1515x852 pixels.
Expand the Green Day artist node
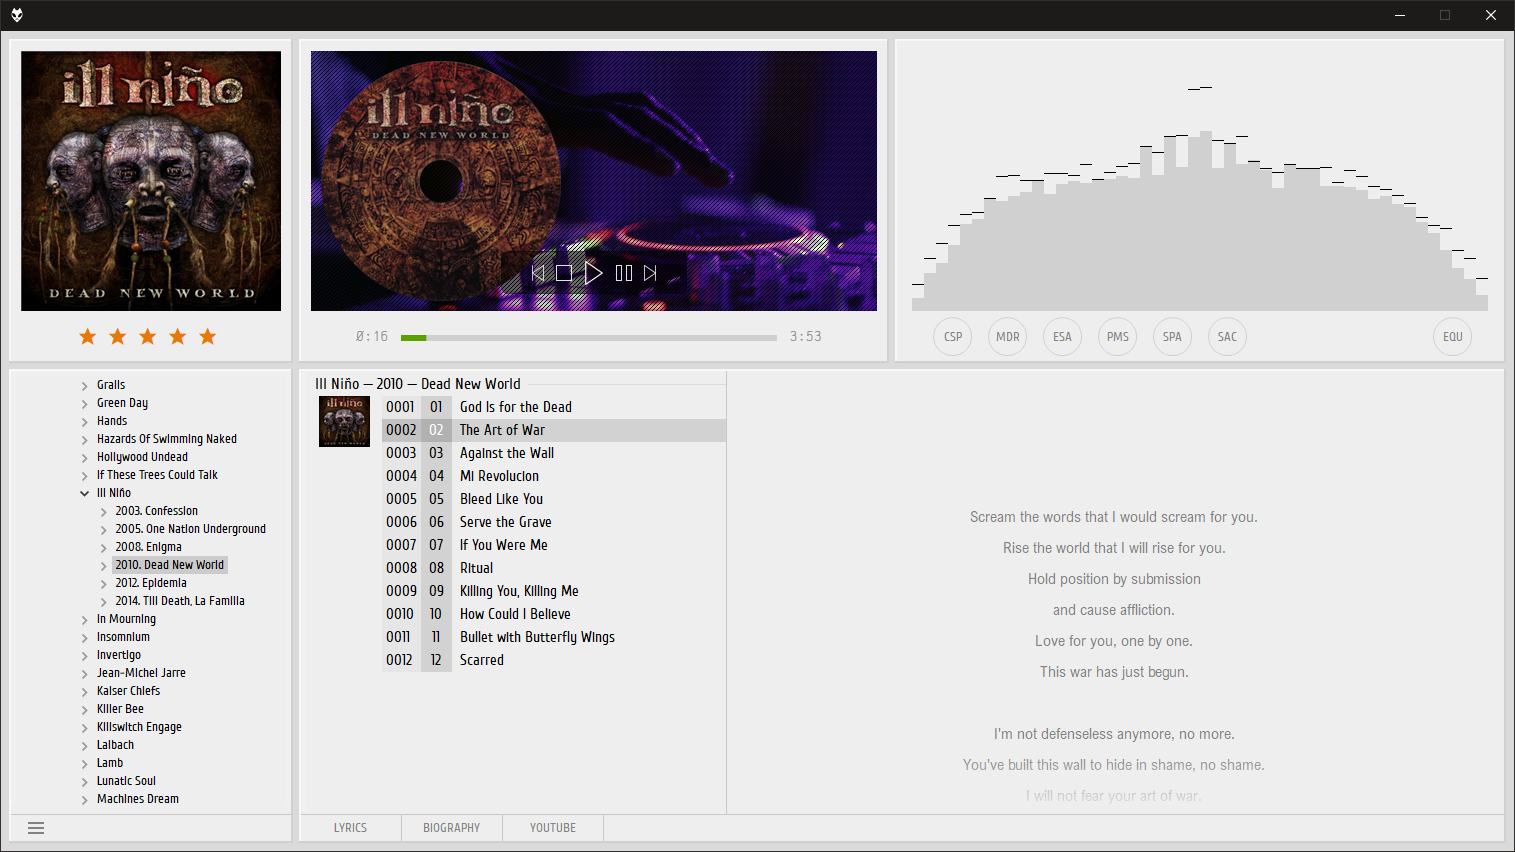coord(85,404)
